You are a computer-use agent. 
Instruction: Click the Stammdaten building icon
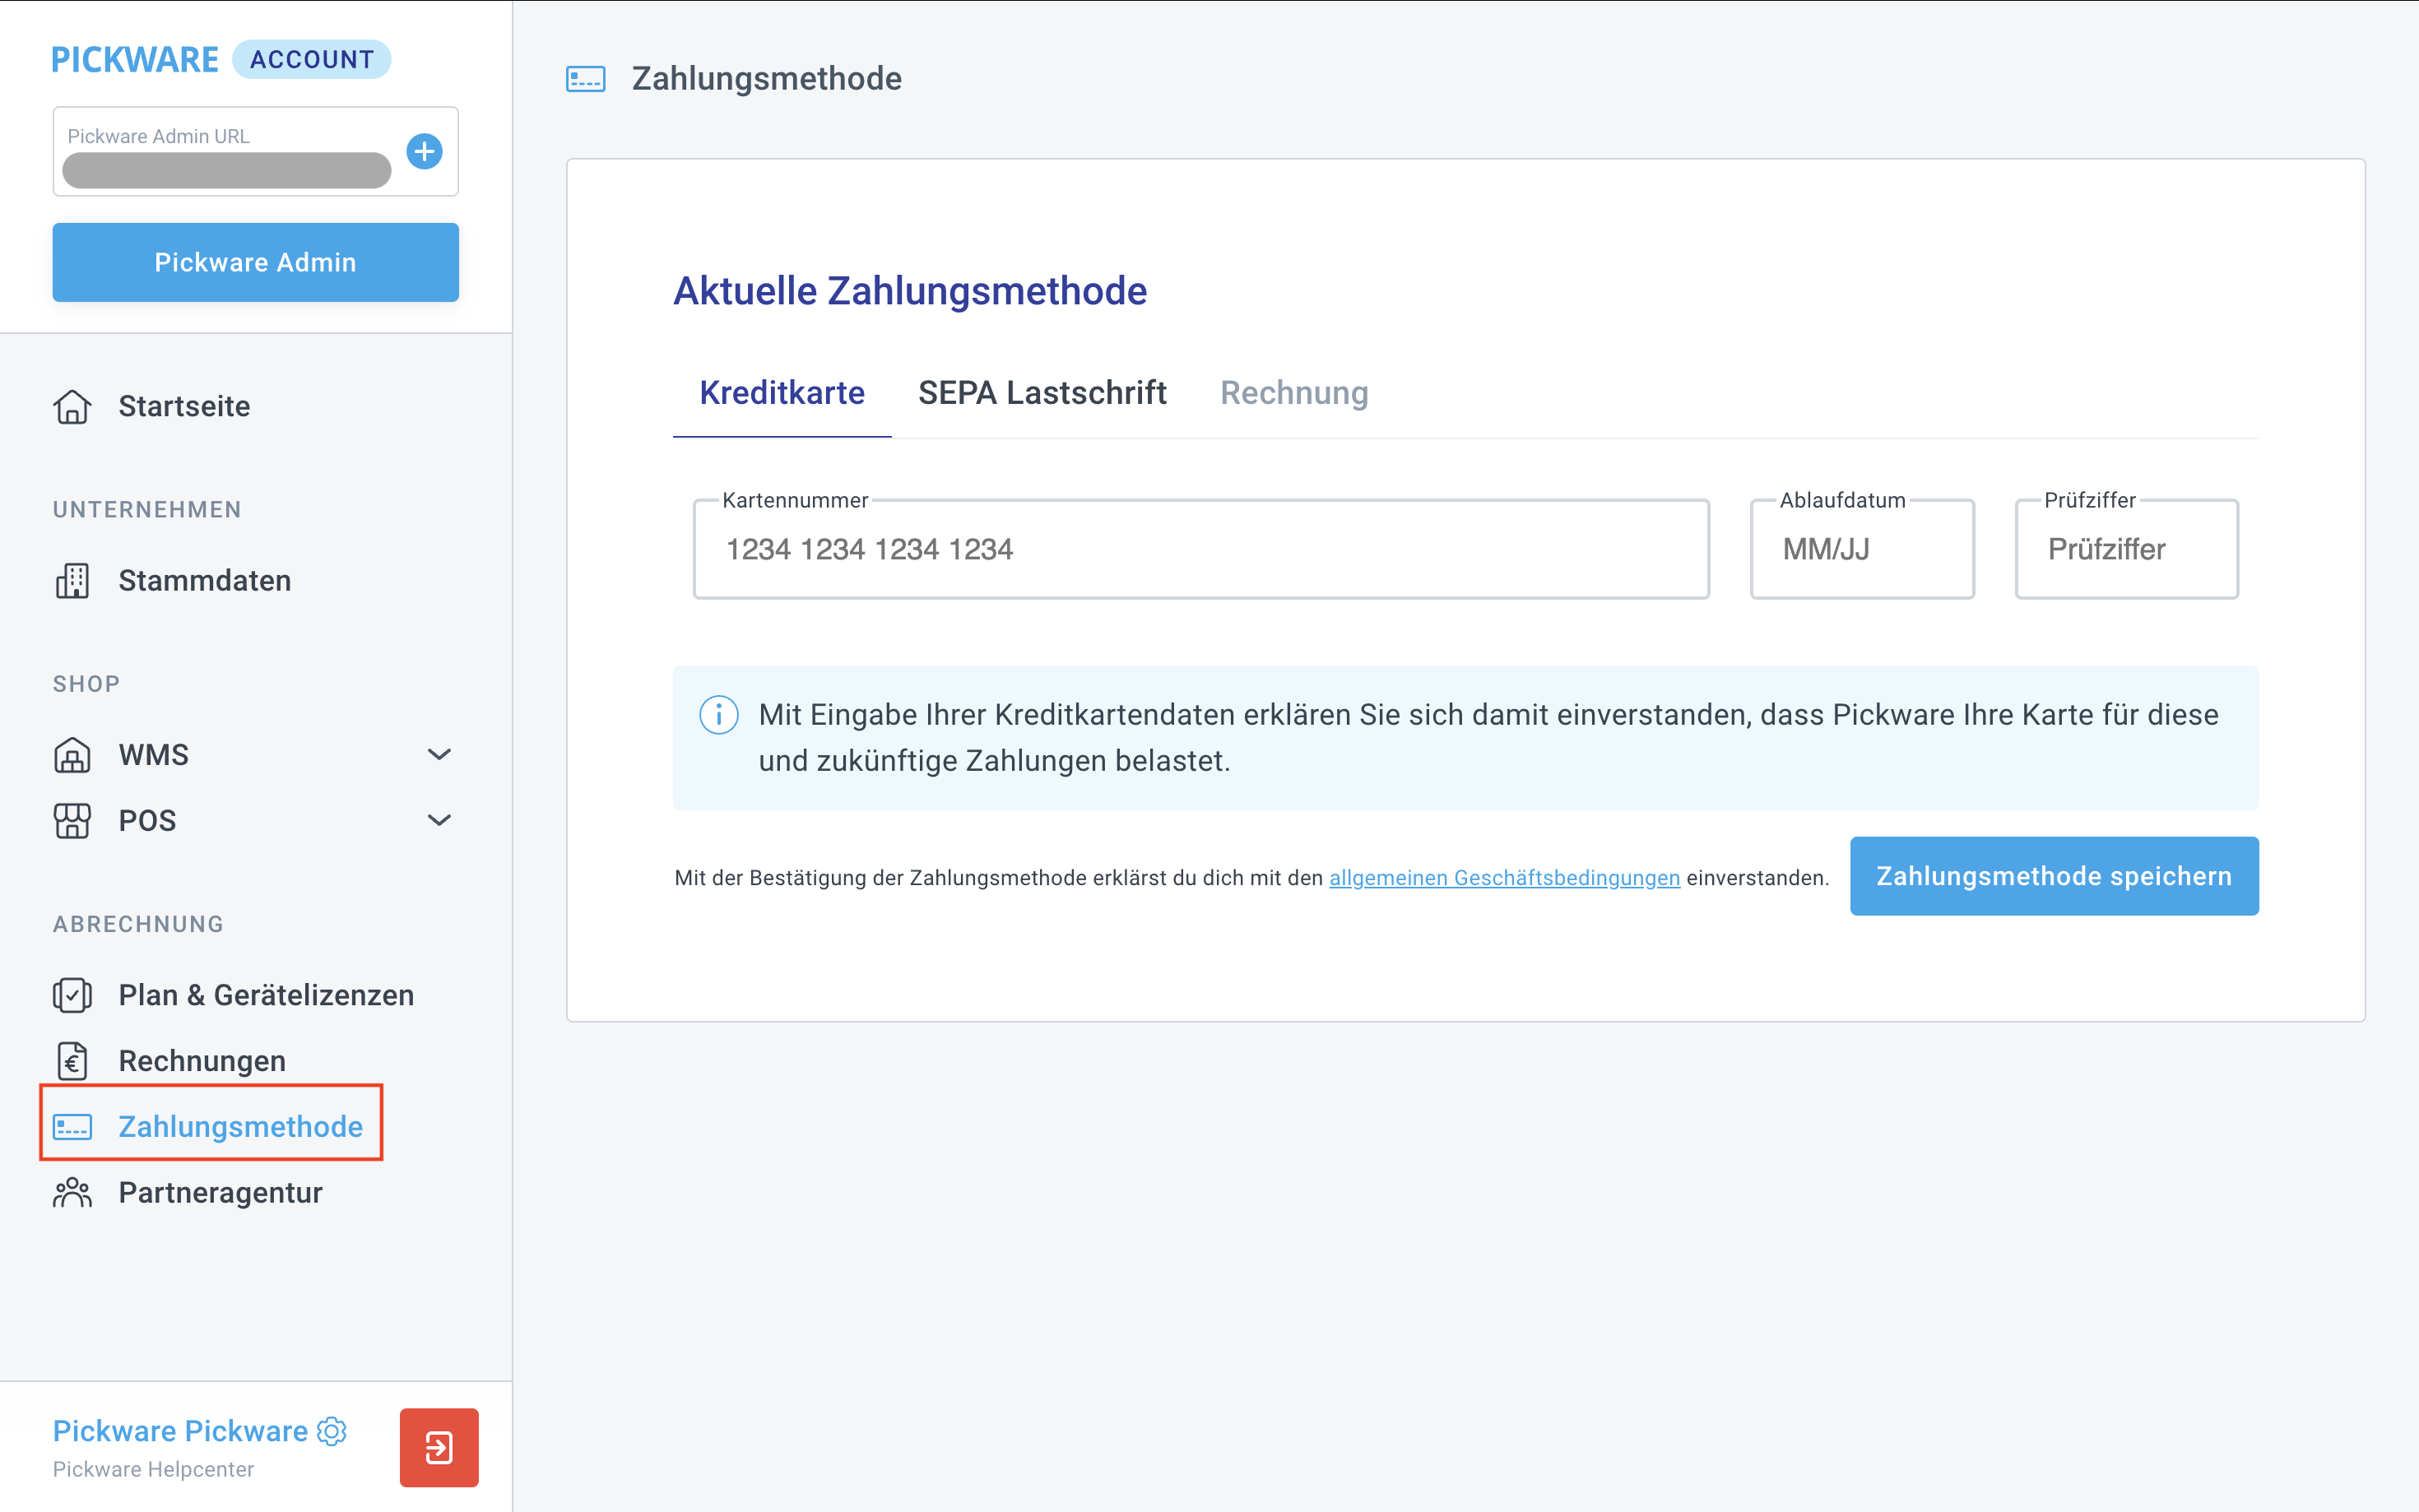72,580
